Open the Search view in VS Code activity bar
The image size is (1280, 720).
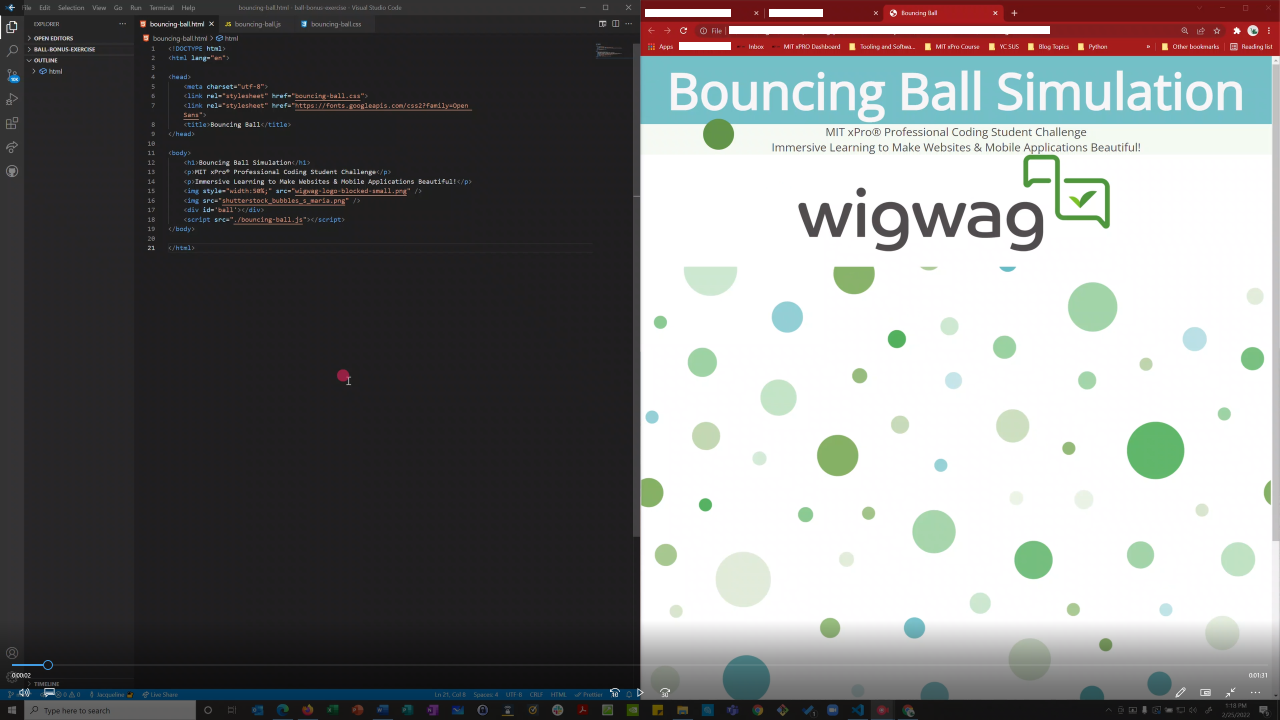[x=12, y=51]
